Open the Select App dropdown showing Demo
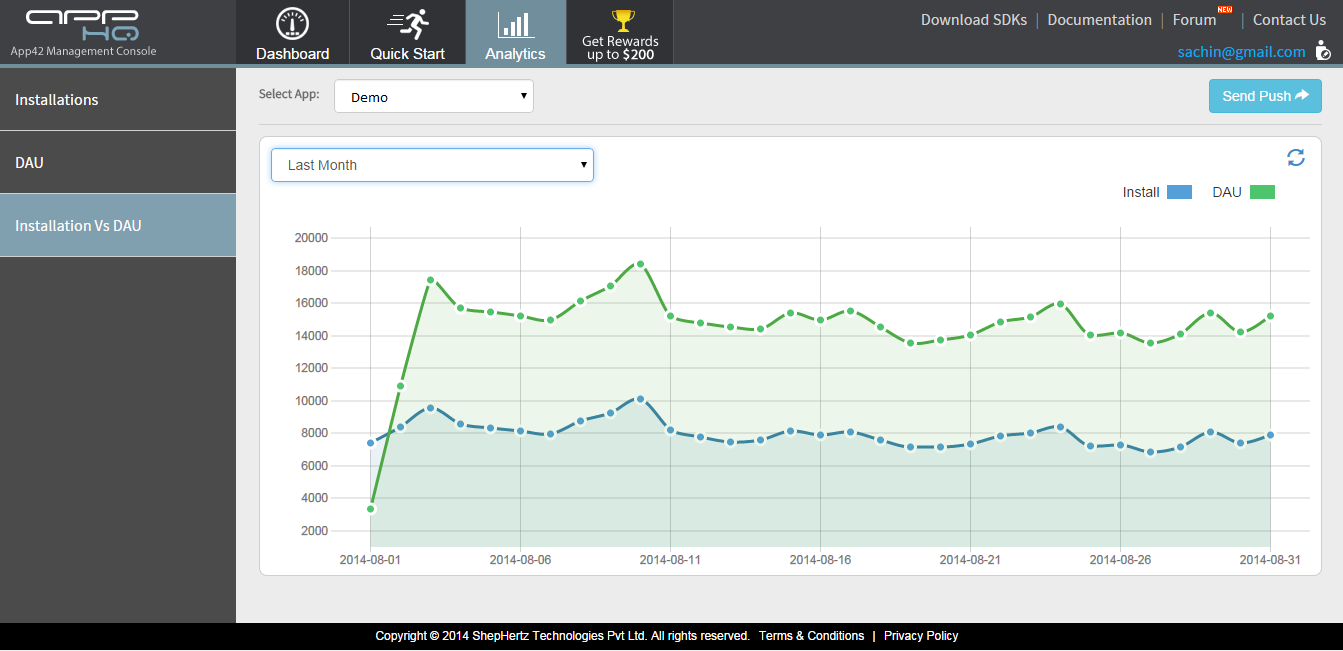This screenshot has height=651, width=1343. pyautogui.click(x=434, y=97)
